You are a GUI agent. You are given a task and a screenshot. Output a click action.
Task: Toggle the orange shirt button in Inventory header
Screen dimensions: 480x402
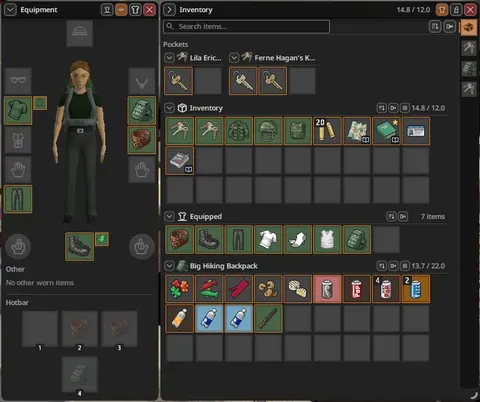[x=442, y=10]
